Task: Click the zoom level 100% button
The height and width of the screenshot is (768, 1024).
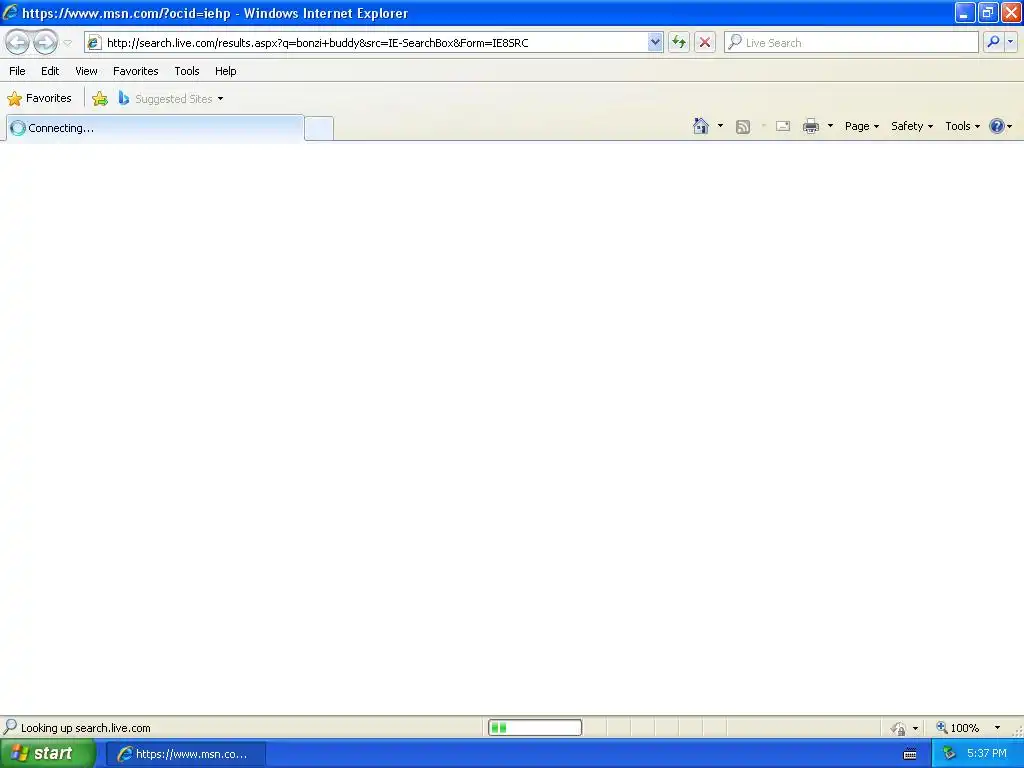Action: pos(958,728)
